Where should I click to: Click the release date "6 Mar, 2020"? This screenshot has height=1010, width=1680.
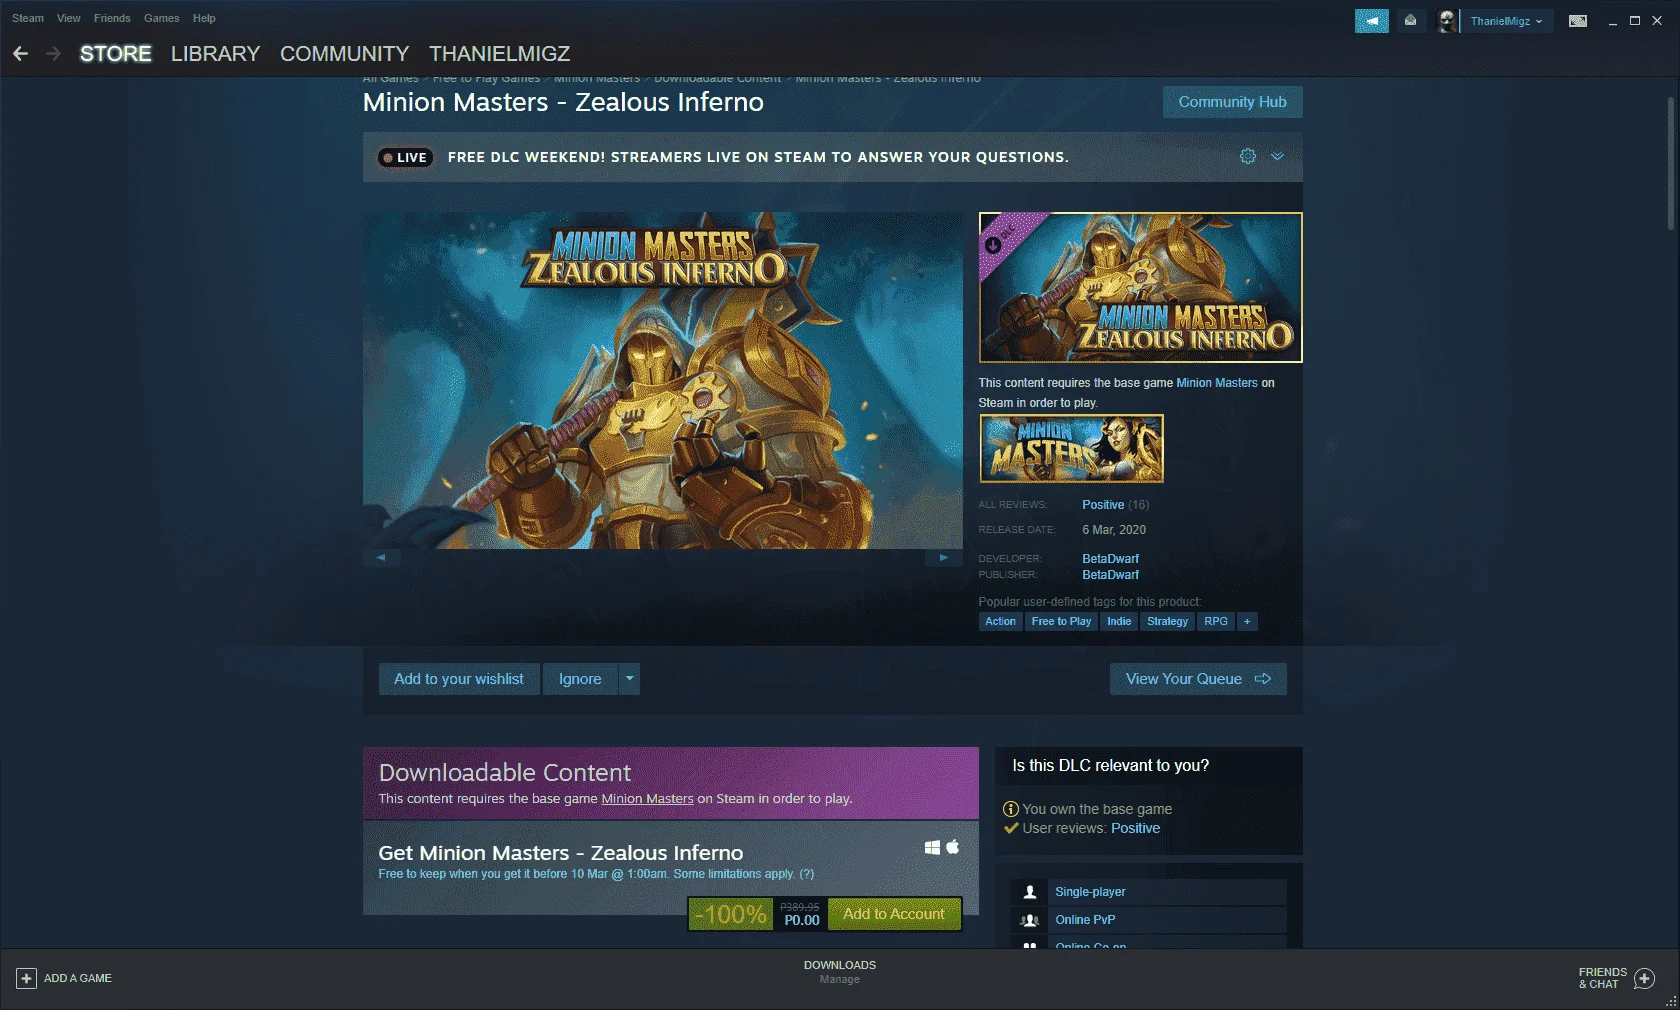tap(1114, 530)
